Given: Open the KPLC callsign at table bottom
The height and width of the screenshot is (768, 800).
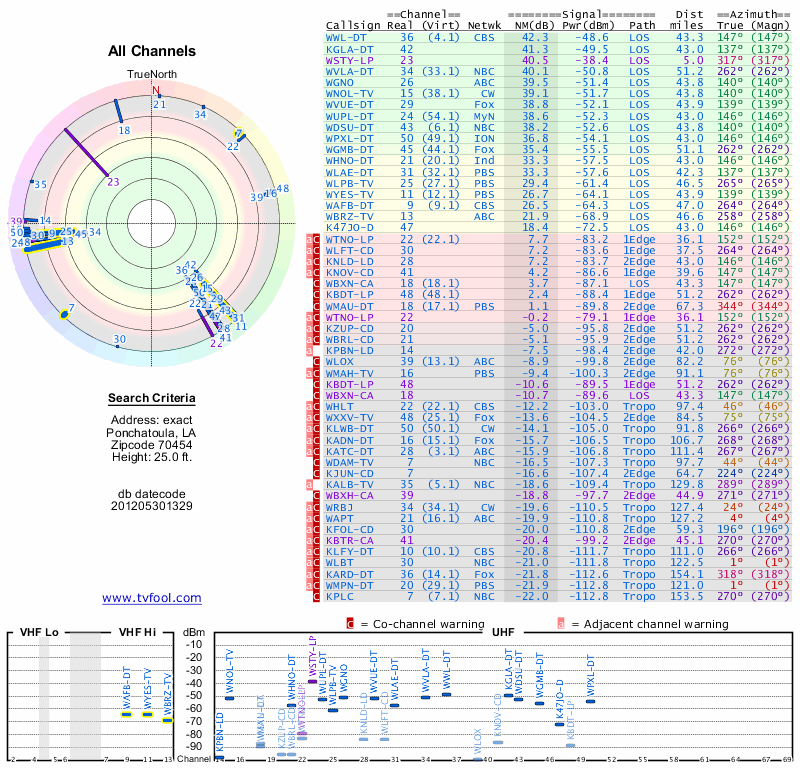Looking at the screenshot, I should coord(341,596).
